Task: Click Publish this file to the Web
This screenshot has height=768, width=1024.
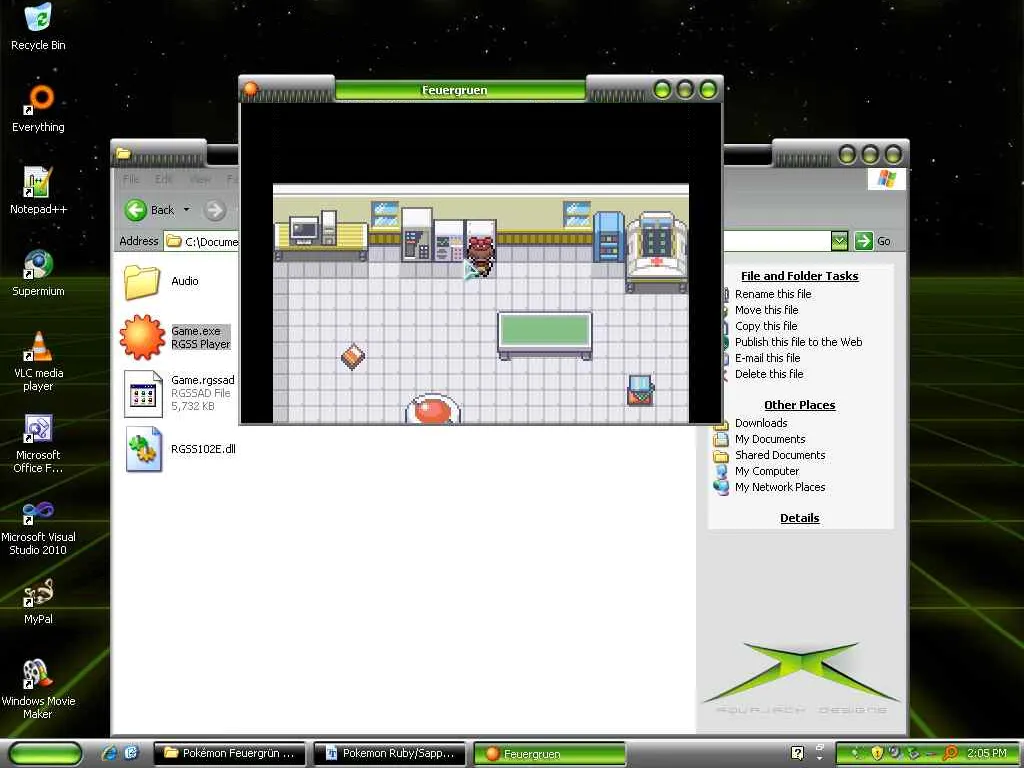Action: (x=798, y=342)
